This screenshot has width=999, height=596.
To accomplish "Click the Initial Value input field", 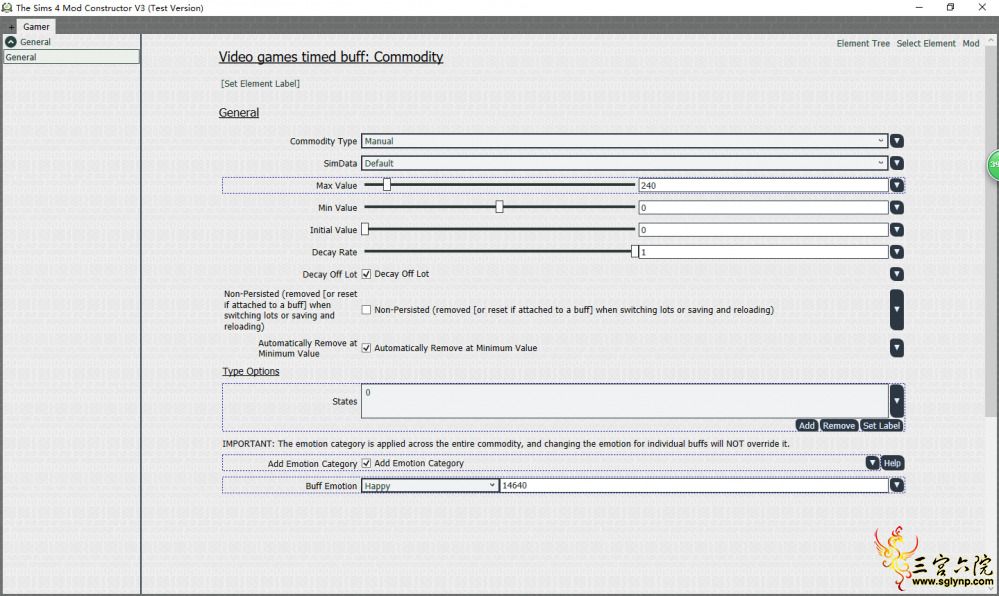I will coord(763,230).
